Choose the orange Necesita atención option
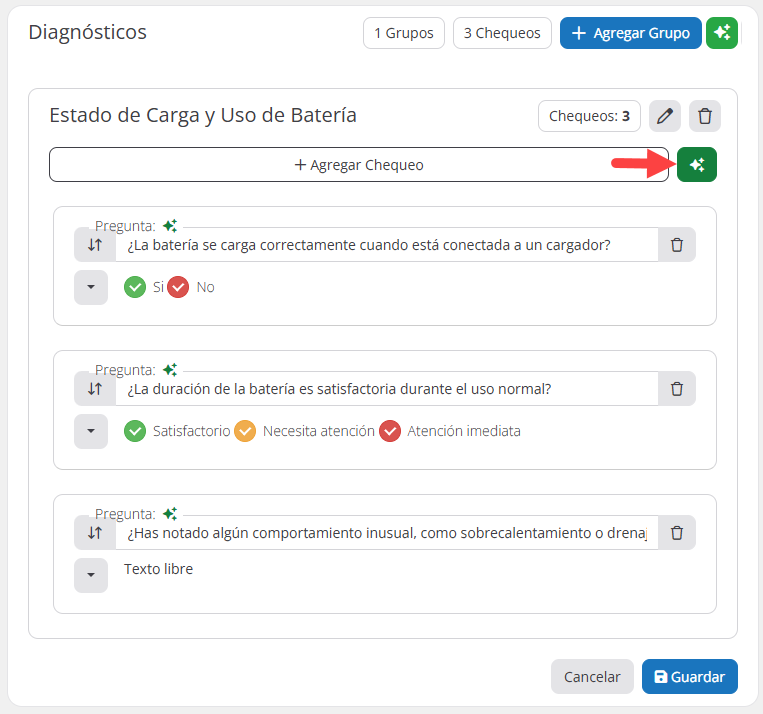763x714 pixels. point(245,431)
